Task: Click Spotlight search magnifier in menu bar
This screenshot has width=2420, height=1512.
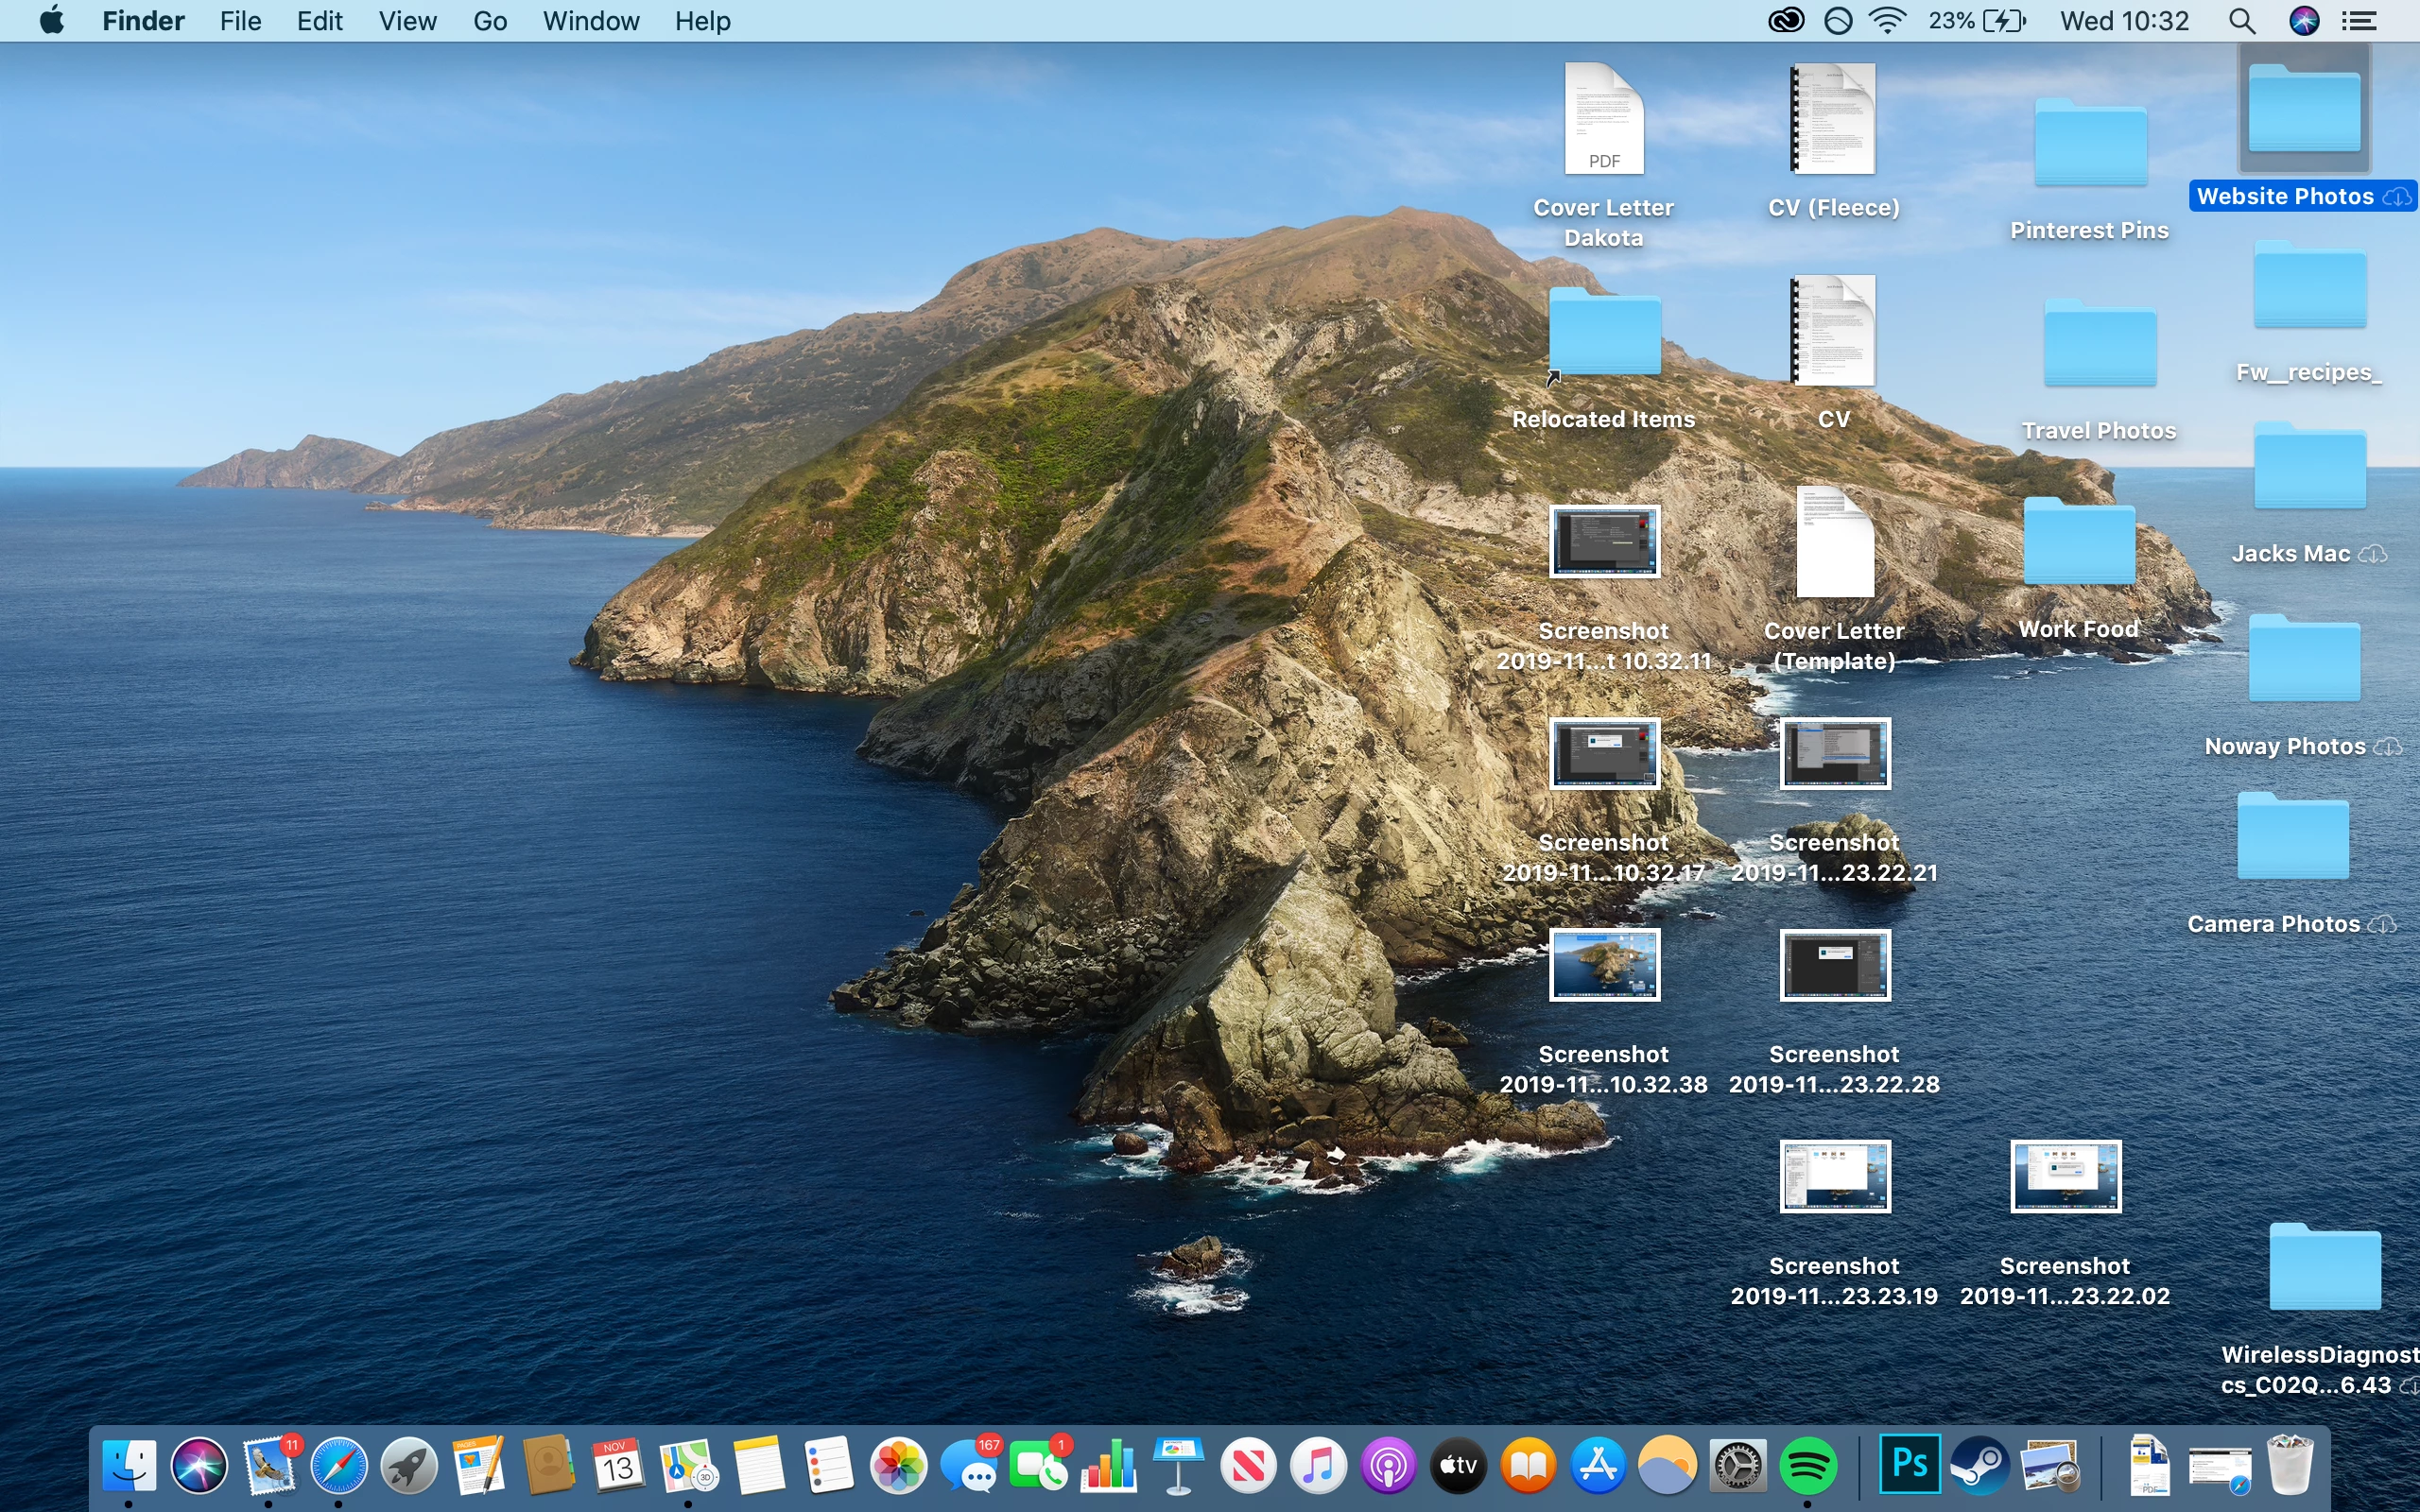Action: coord(2242,21)
